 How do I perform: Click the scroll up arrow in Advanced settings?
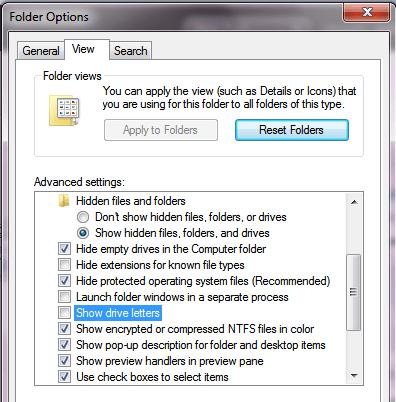coord(354,202)
